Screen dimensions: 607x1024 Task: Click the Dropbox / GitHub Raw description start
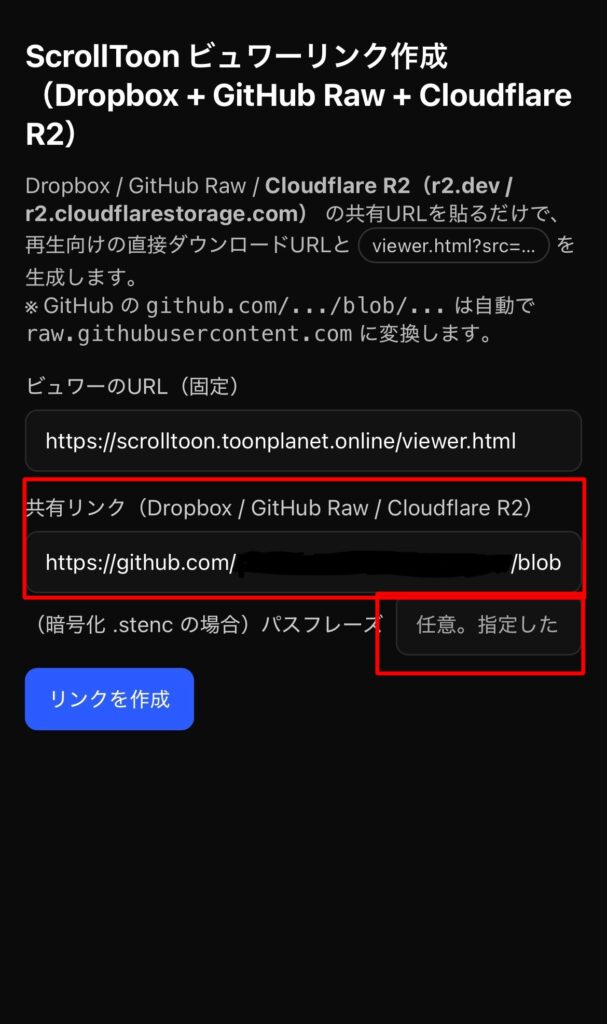coord(135,185)
